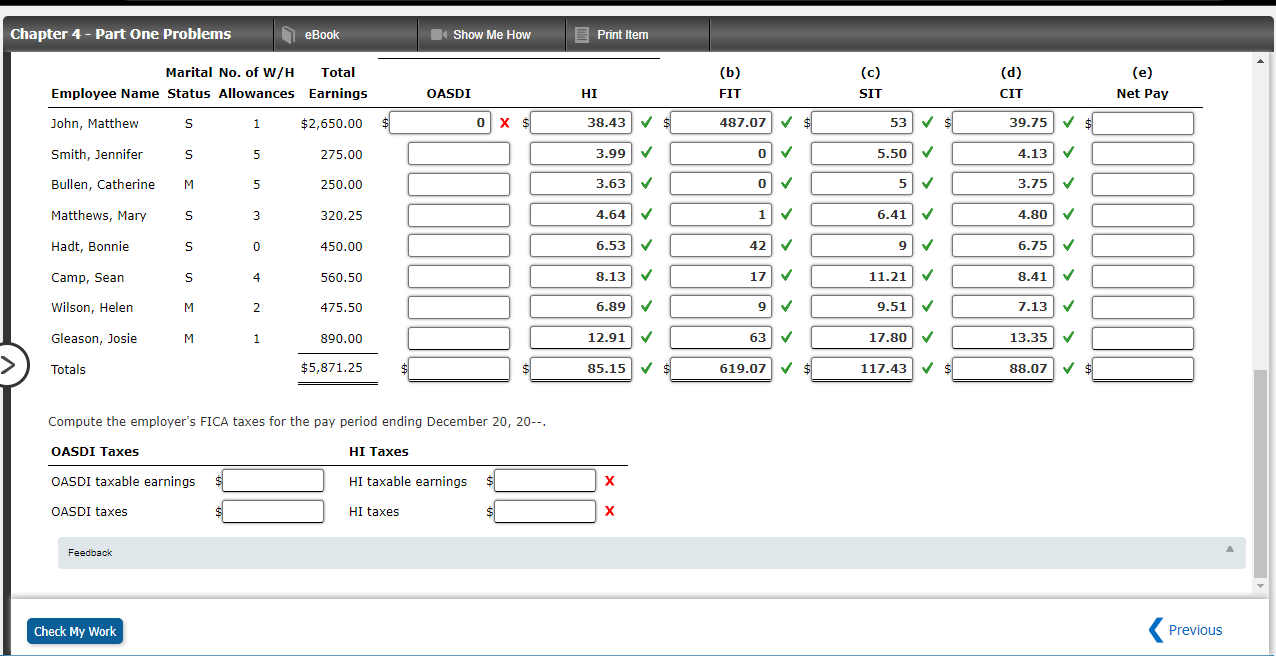Click the HI taxable earnings field
This screenshot has height=656, width=1276.
[x=545, y=481]
